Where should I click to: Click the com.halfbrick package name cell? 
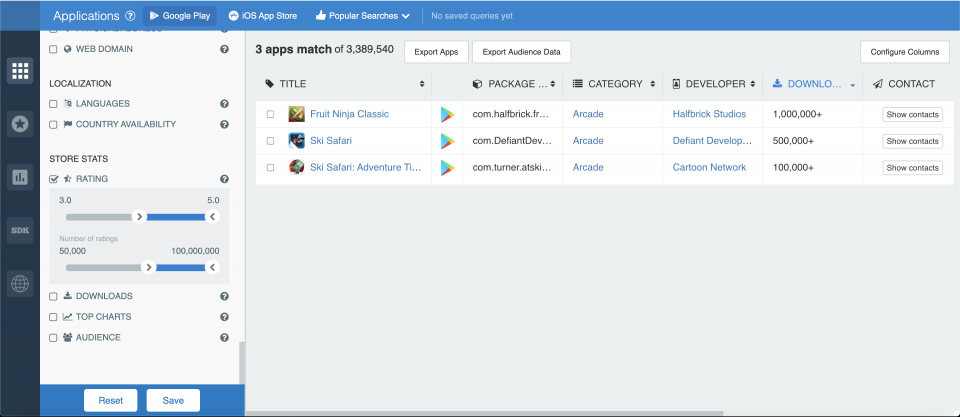point(512,114)
